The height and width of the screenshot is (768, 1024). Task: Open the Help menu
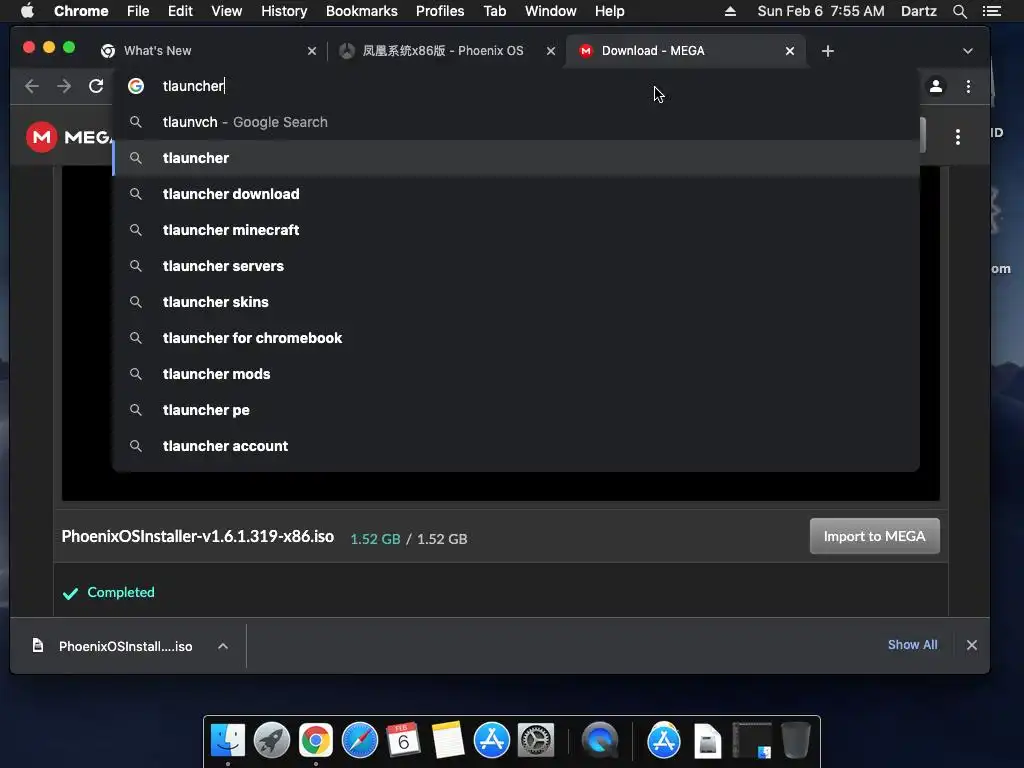(x=609, y=11)
